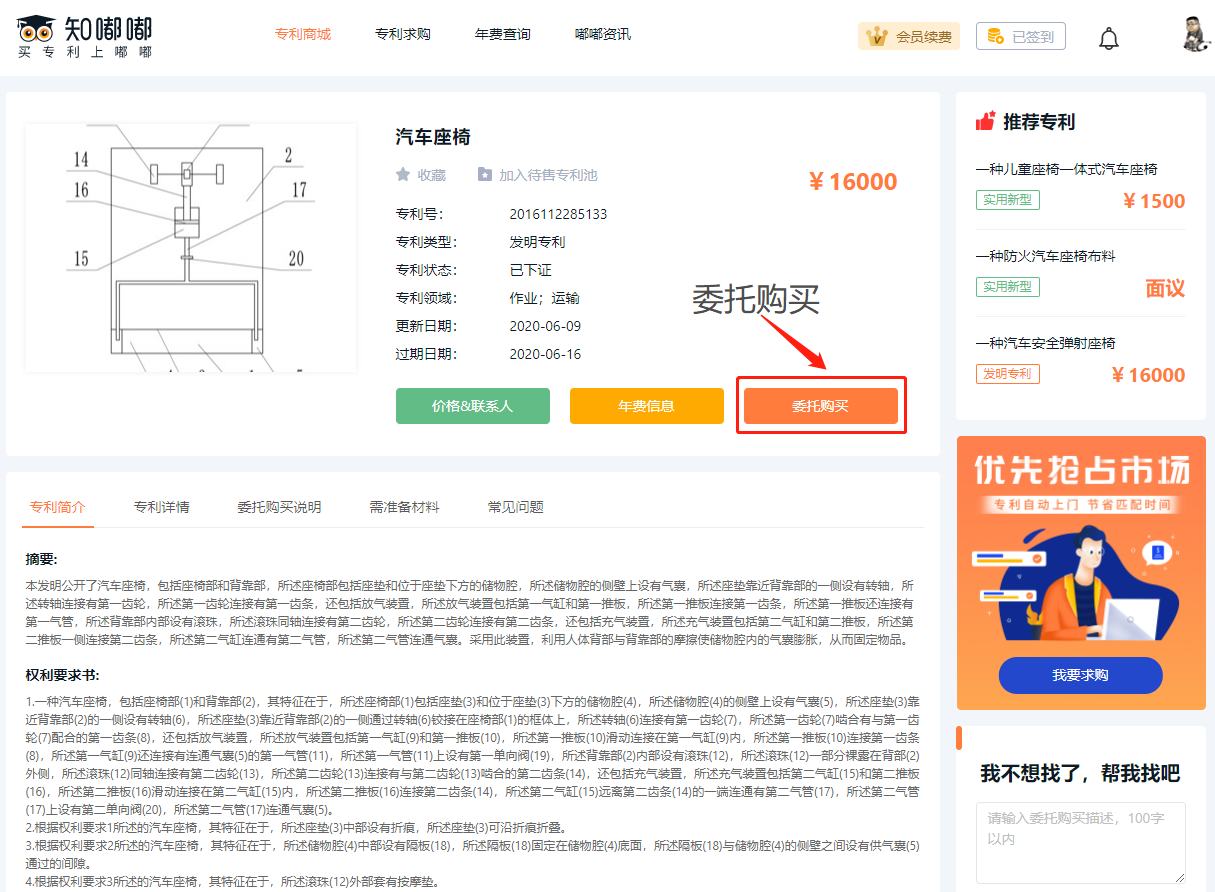
Task: Open 一种防火汽车座椅布料 recommended patent
Action: click(x=1046, y=257)
